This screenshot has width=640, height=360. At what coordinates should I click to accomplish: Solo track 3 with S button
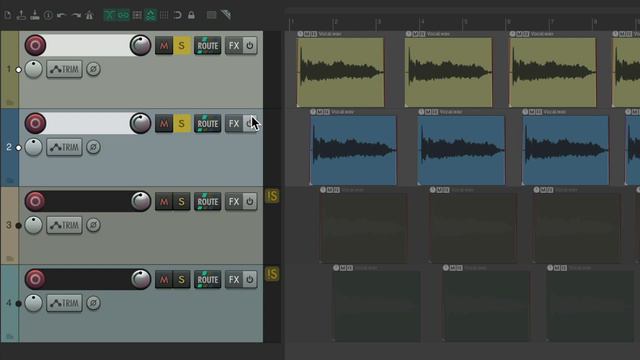182,202
